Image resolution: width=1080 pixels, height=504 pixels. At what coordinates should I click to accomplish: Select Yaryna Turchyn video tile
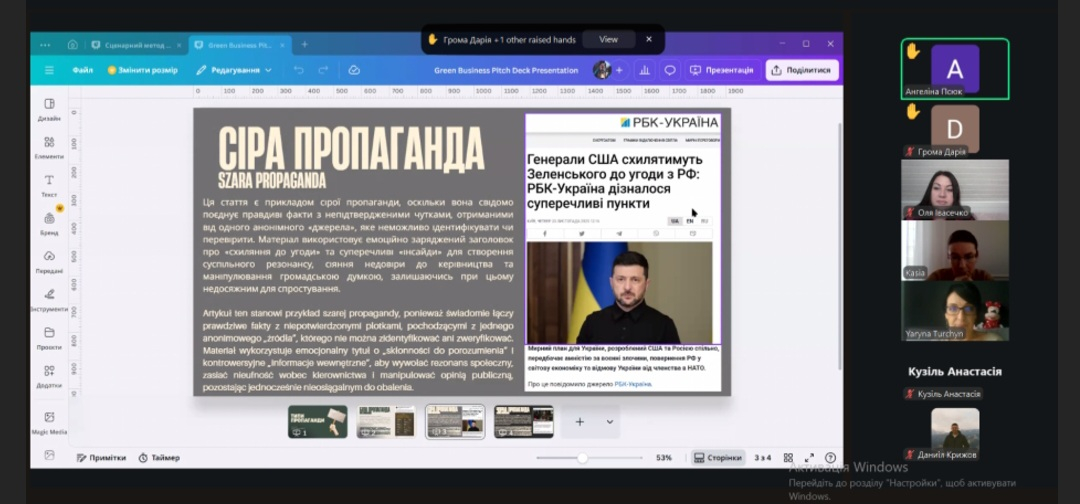coord(955,311)
